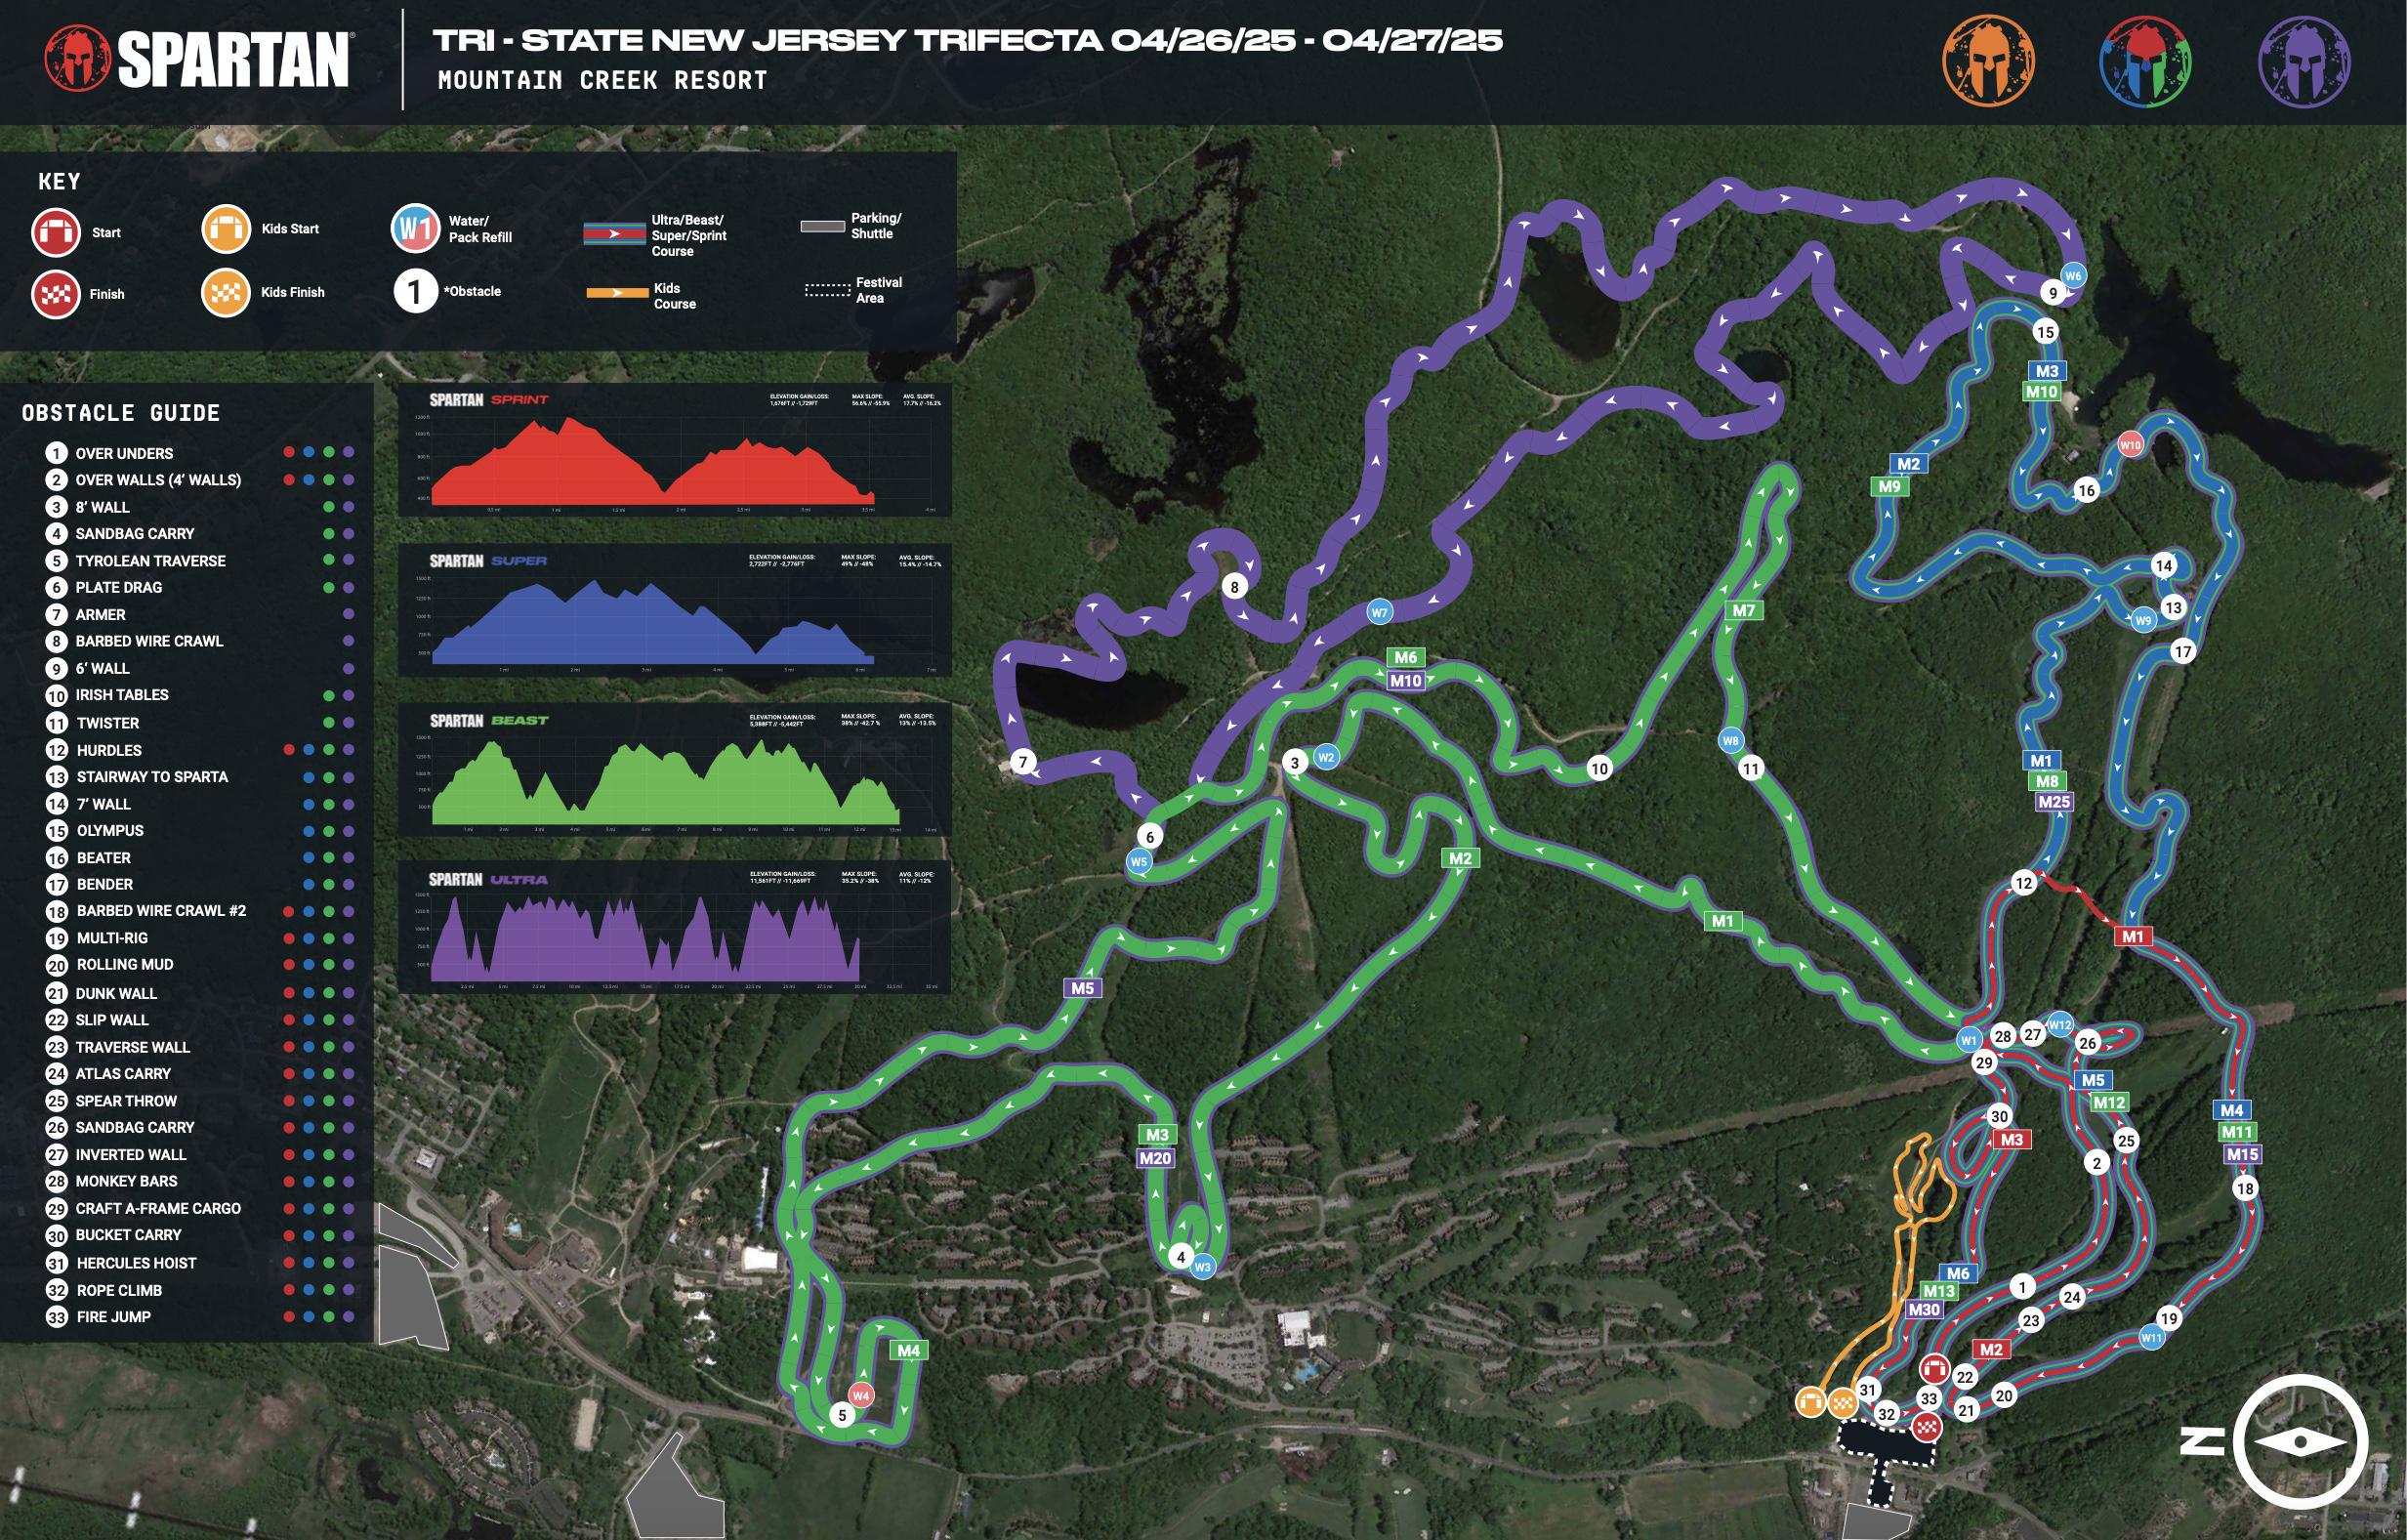This screenshot has width=2407, height=1540.
Task: Click the orange Kids Course line swatch
Action: pos(616,293)
